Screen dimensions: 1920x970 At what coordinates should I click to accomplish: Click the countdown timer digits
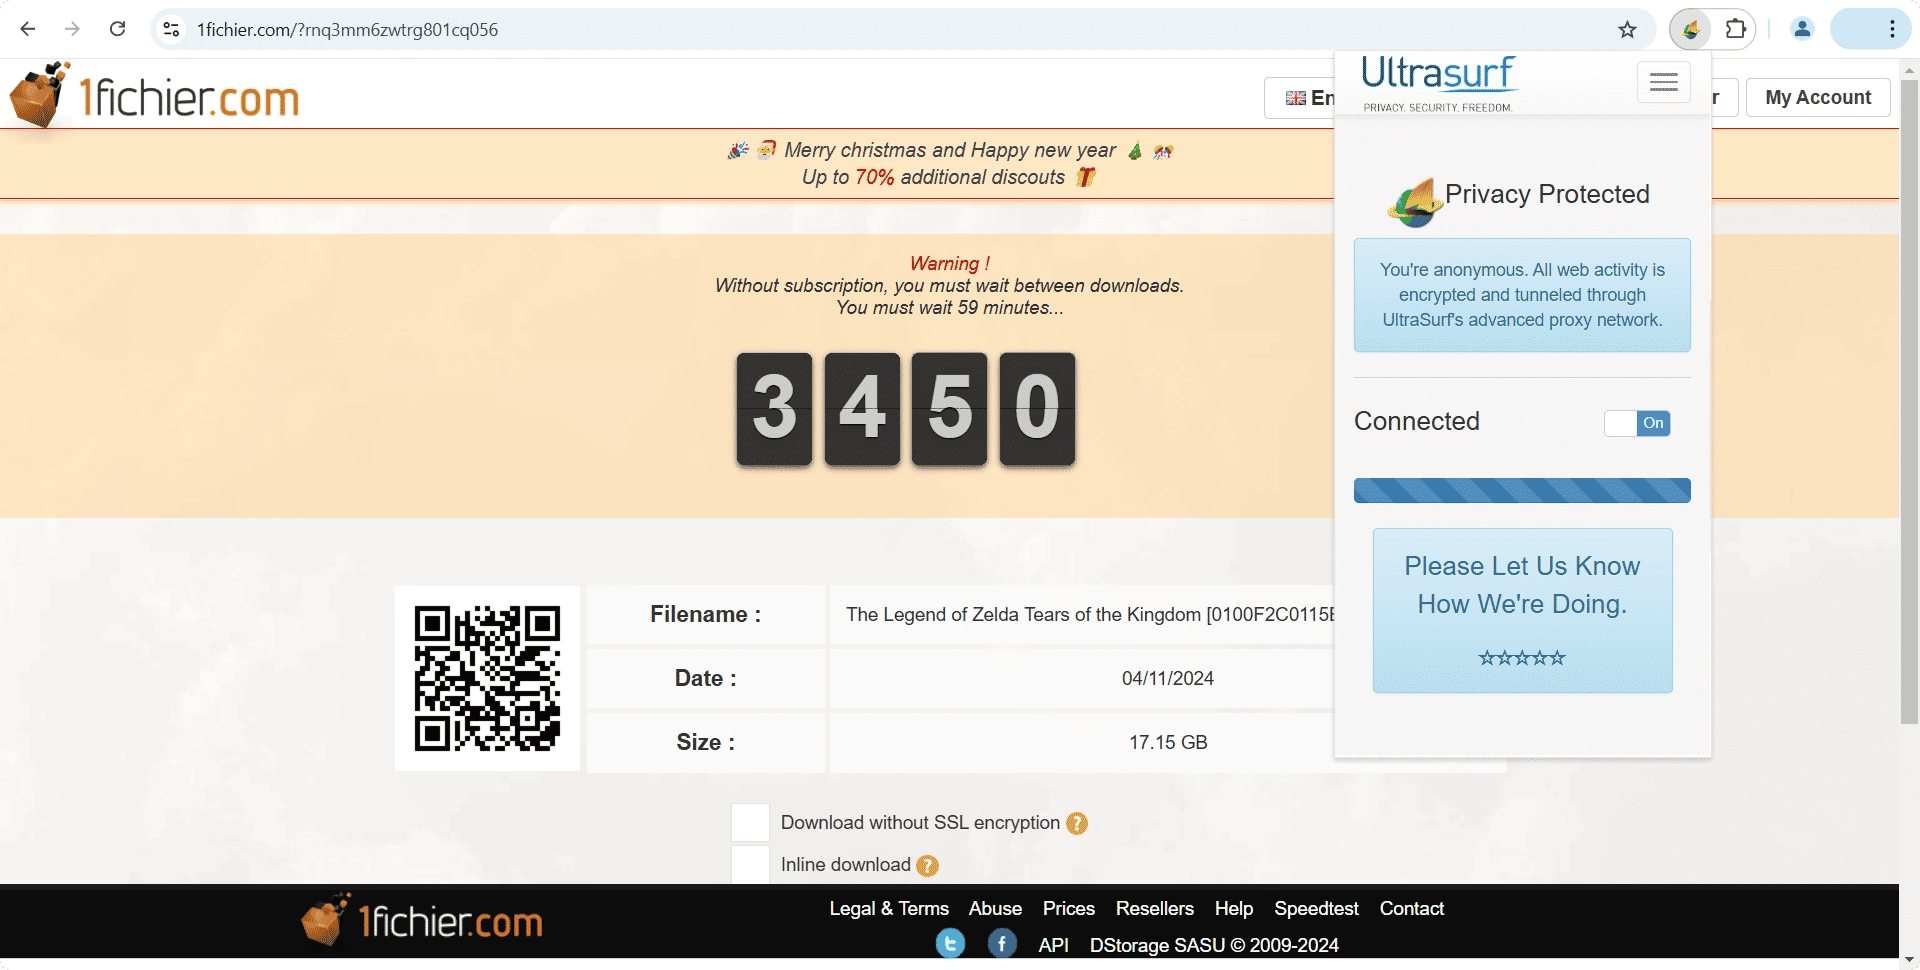click(x=906, y=408)
